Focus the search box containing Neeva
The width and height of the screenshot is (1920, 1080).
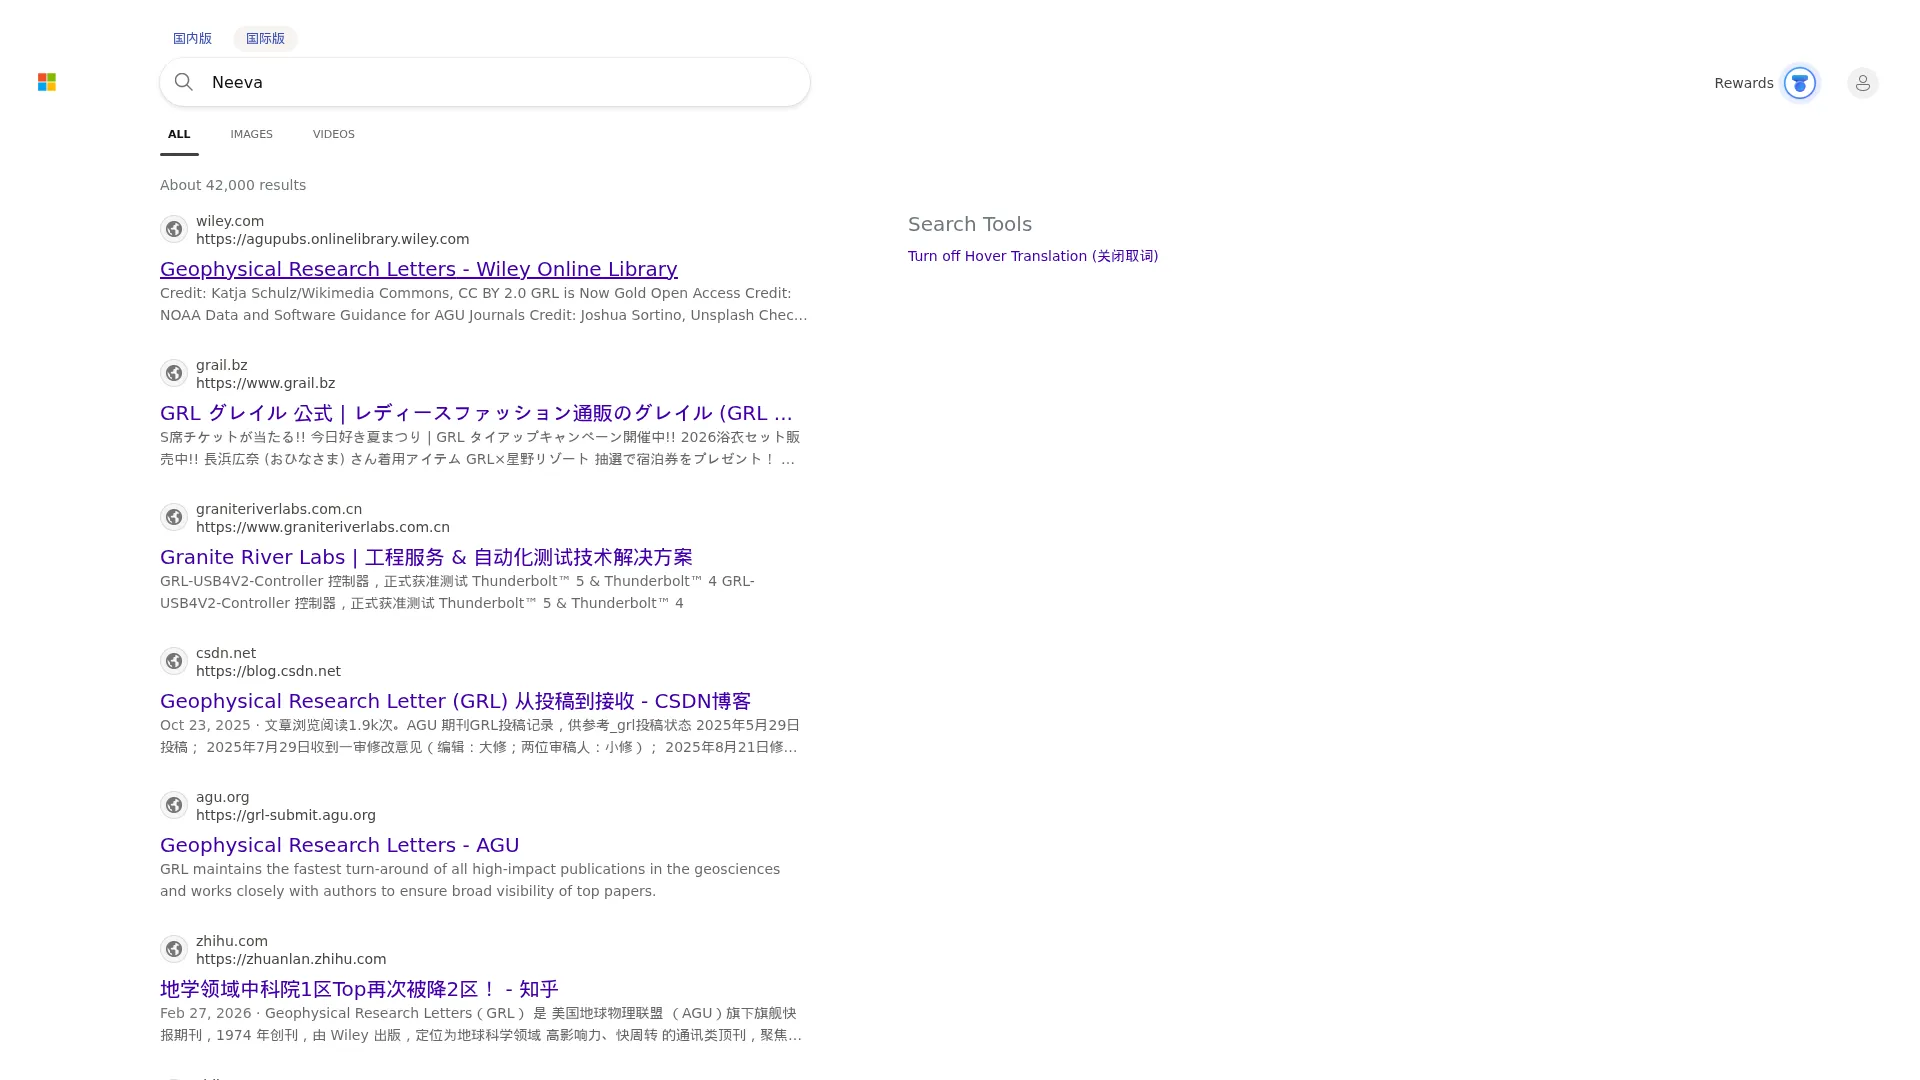click(x=485, y=82)
